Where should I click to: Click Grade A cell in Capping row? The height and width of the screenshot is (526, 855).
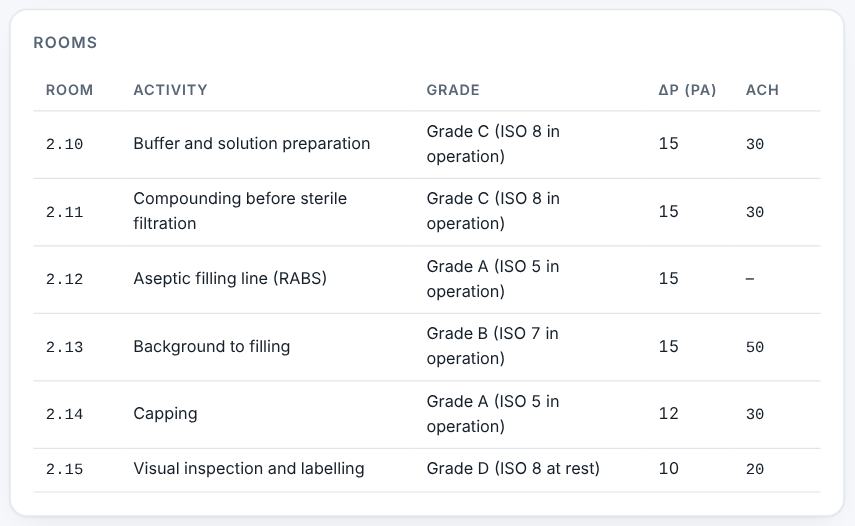[x=493, y=414]
